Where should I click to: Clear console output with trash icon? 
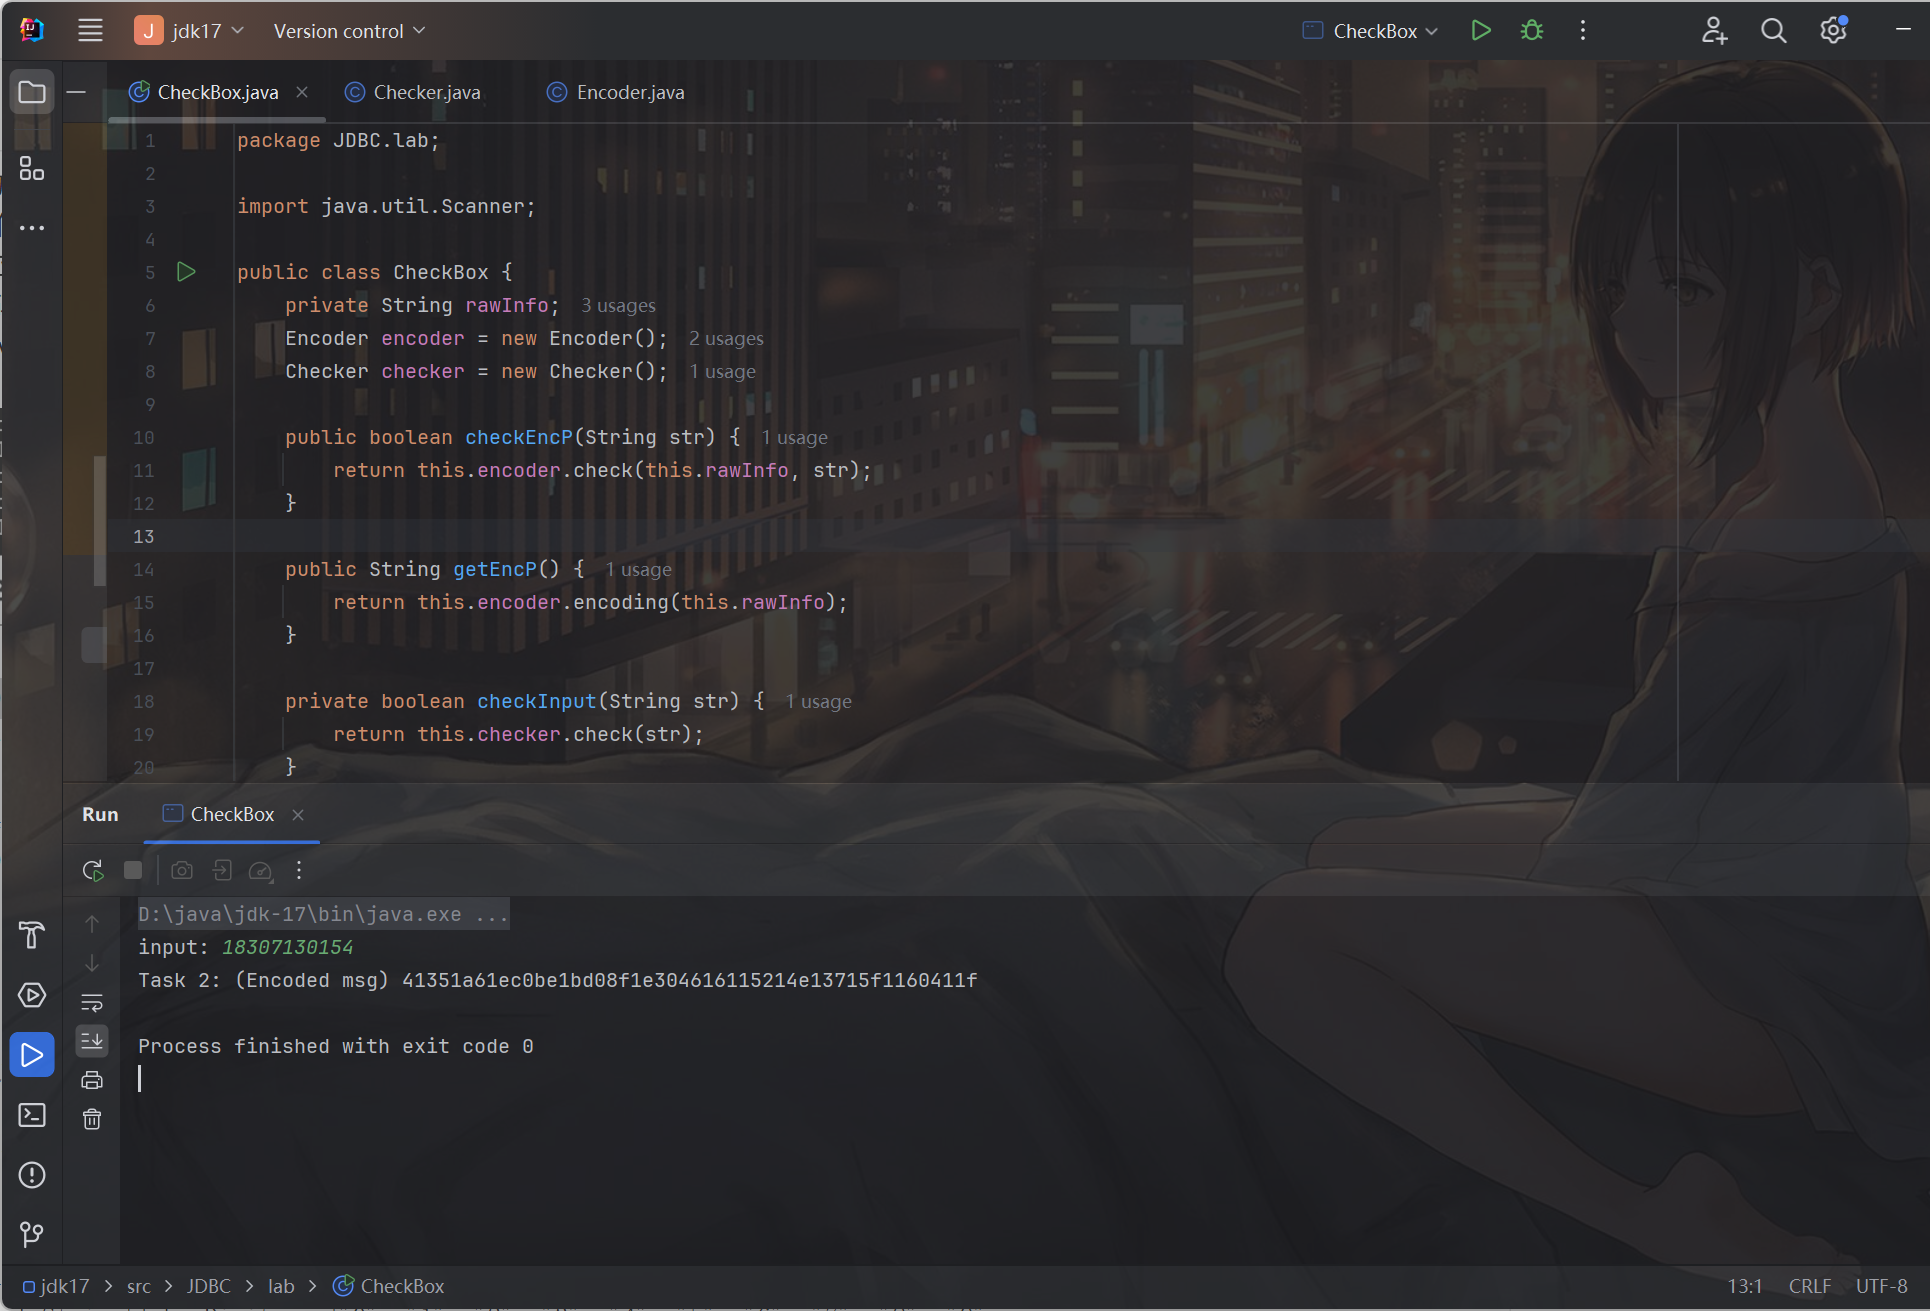coord(92,1119)
